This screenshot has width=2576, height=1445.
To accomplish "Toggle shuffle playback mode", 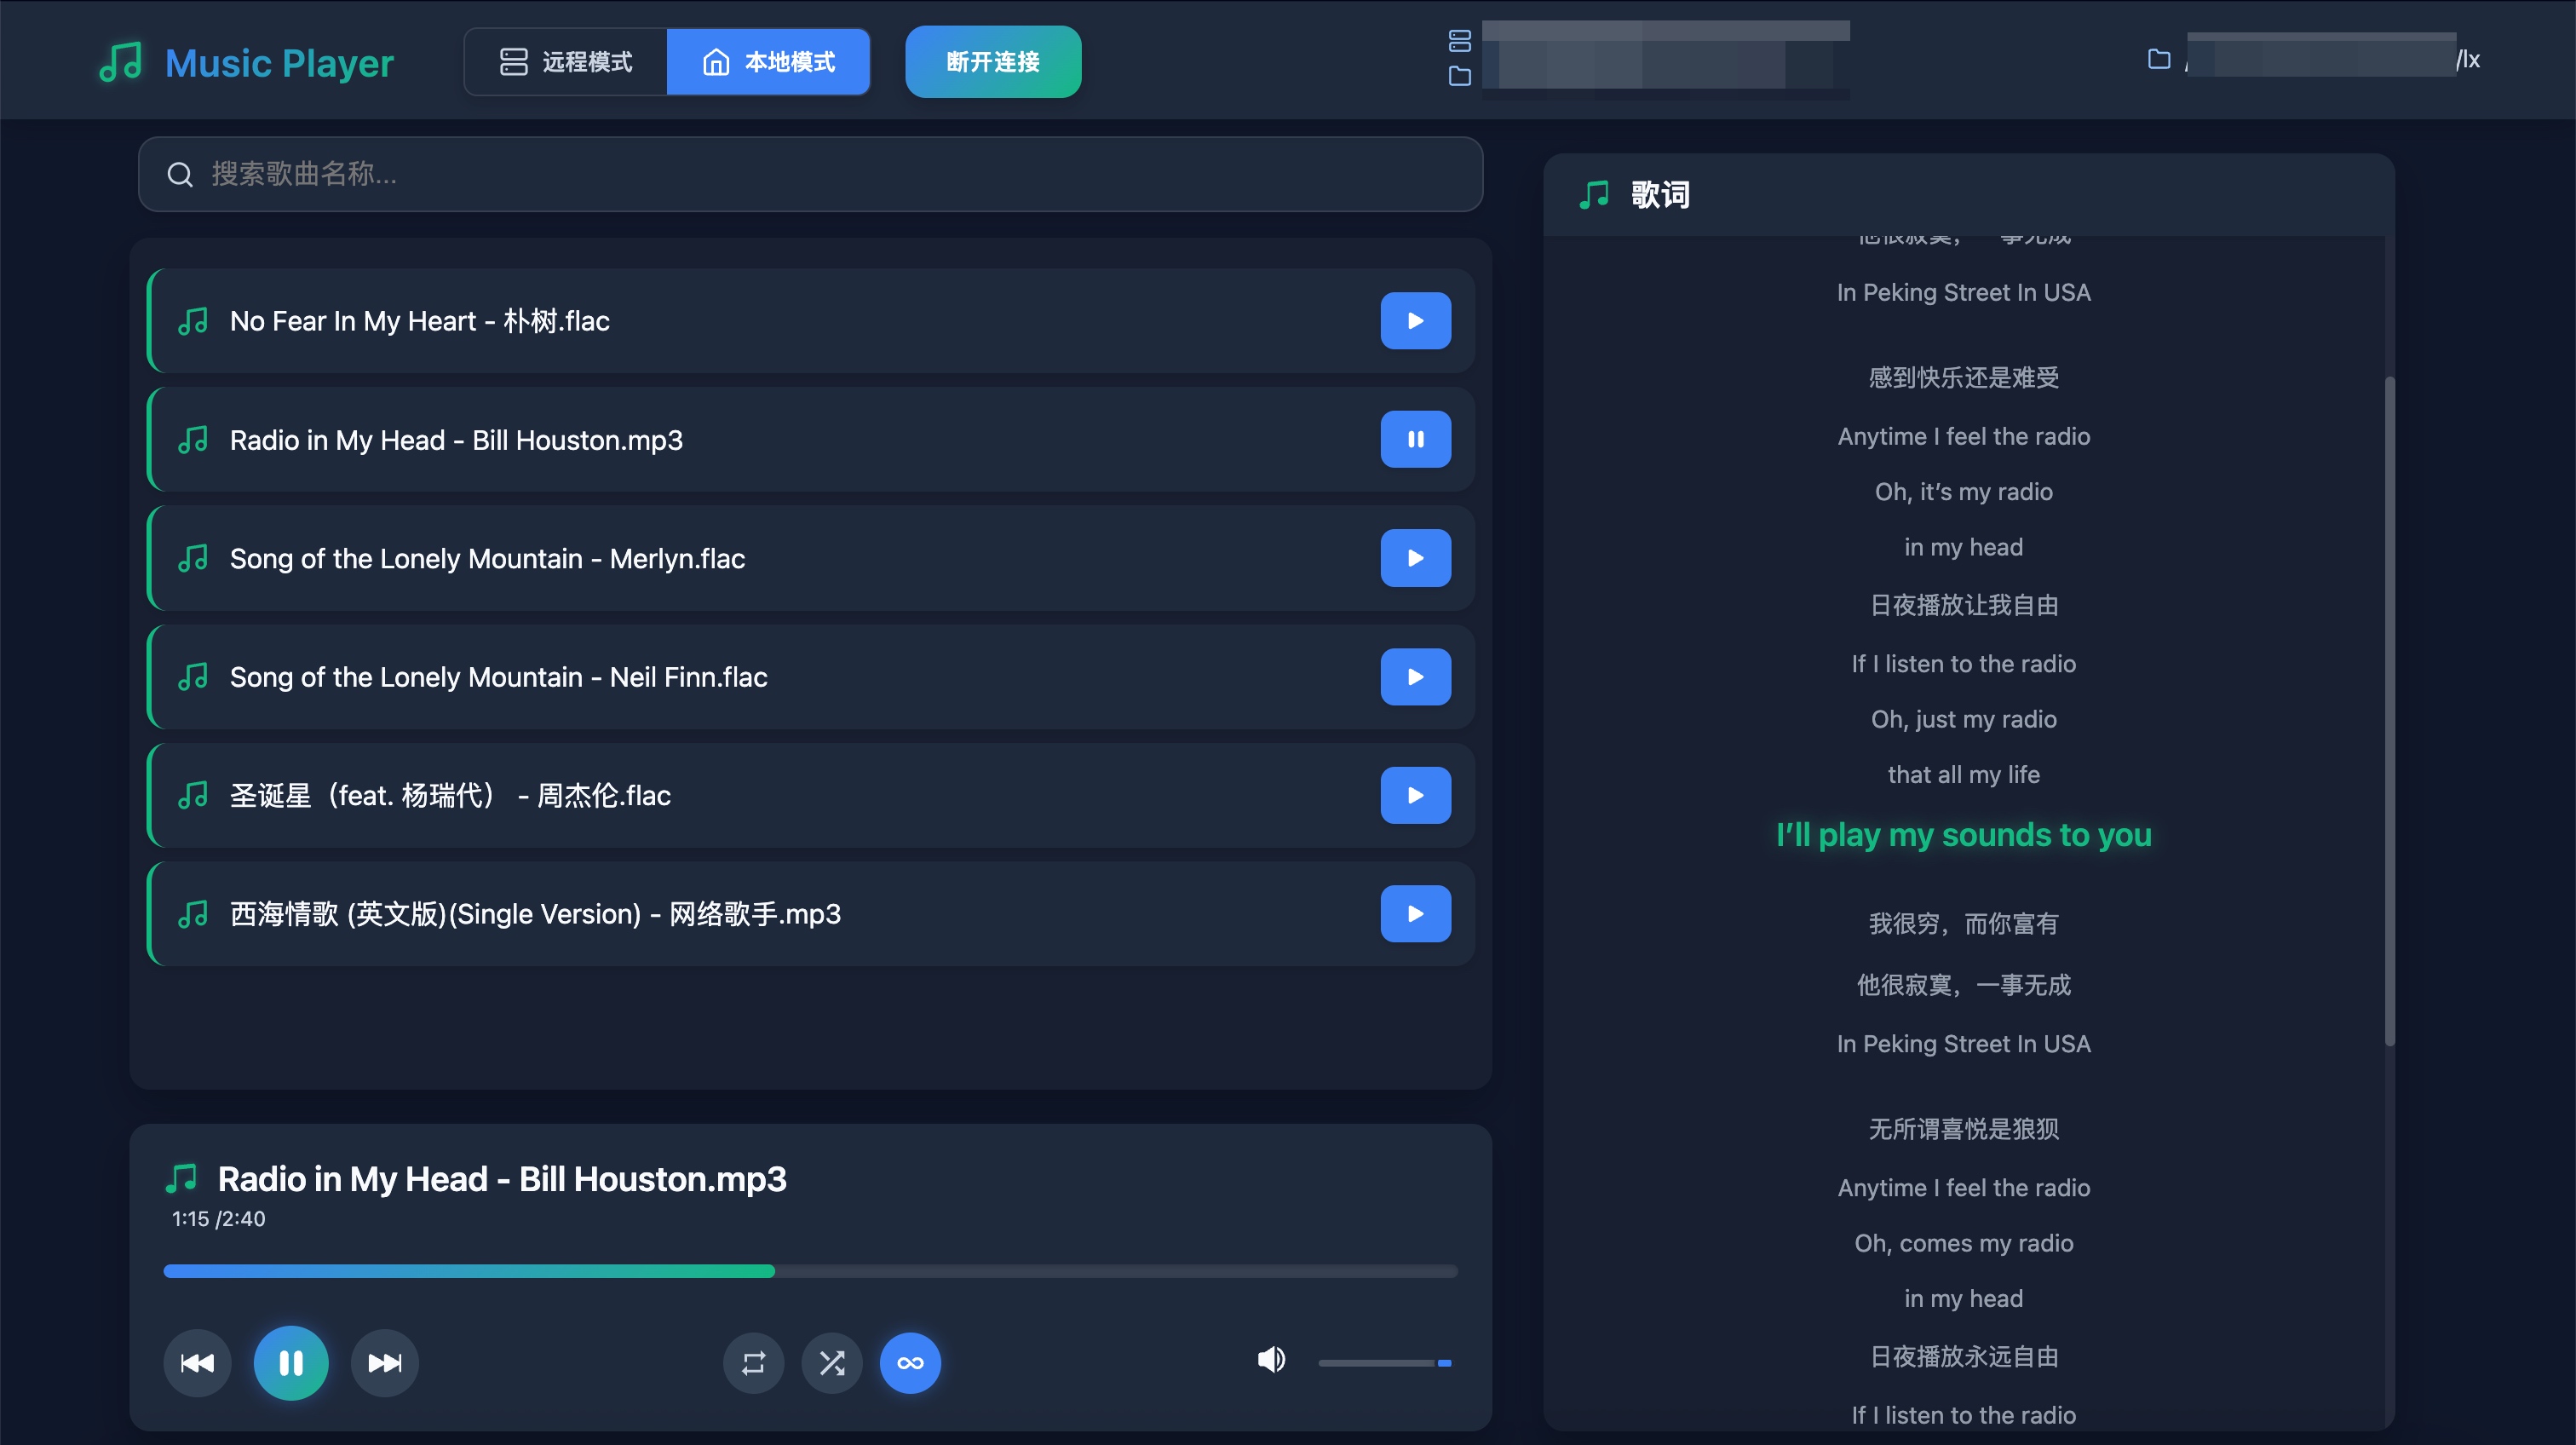I will [x=832, y=1363].
